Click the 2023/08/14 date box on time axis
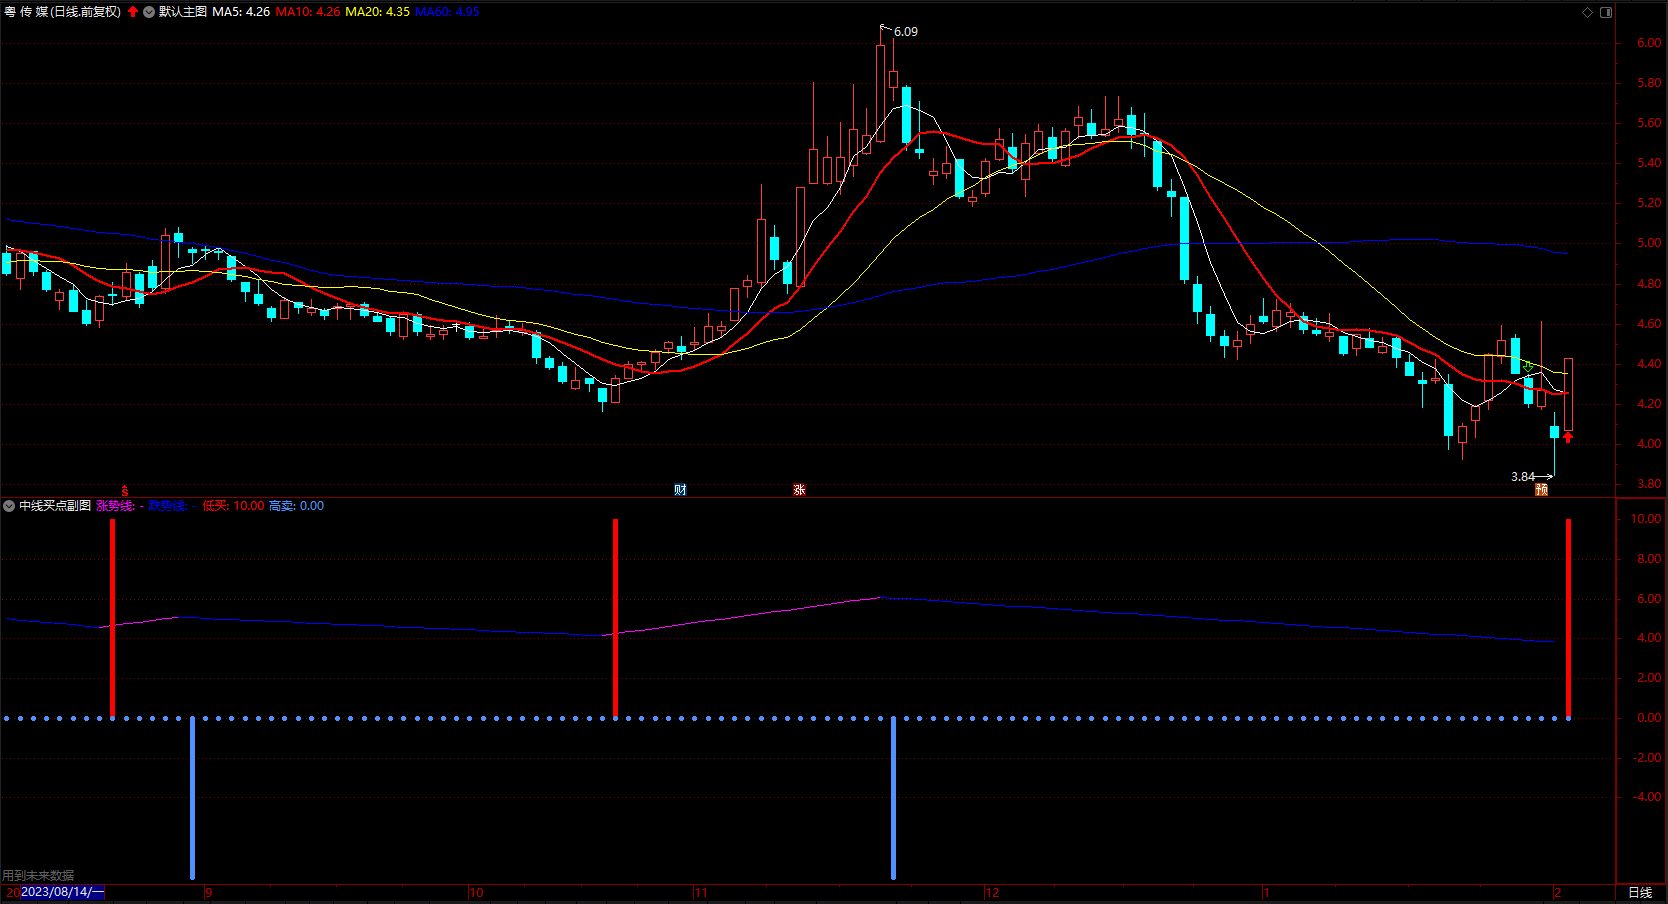 [62, 892]
